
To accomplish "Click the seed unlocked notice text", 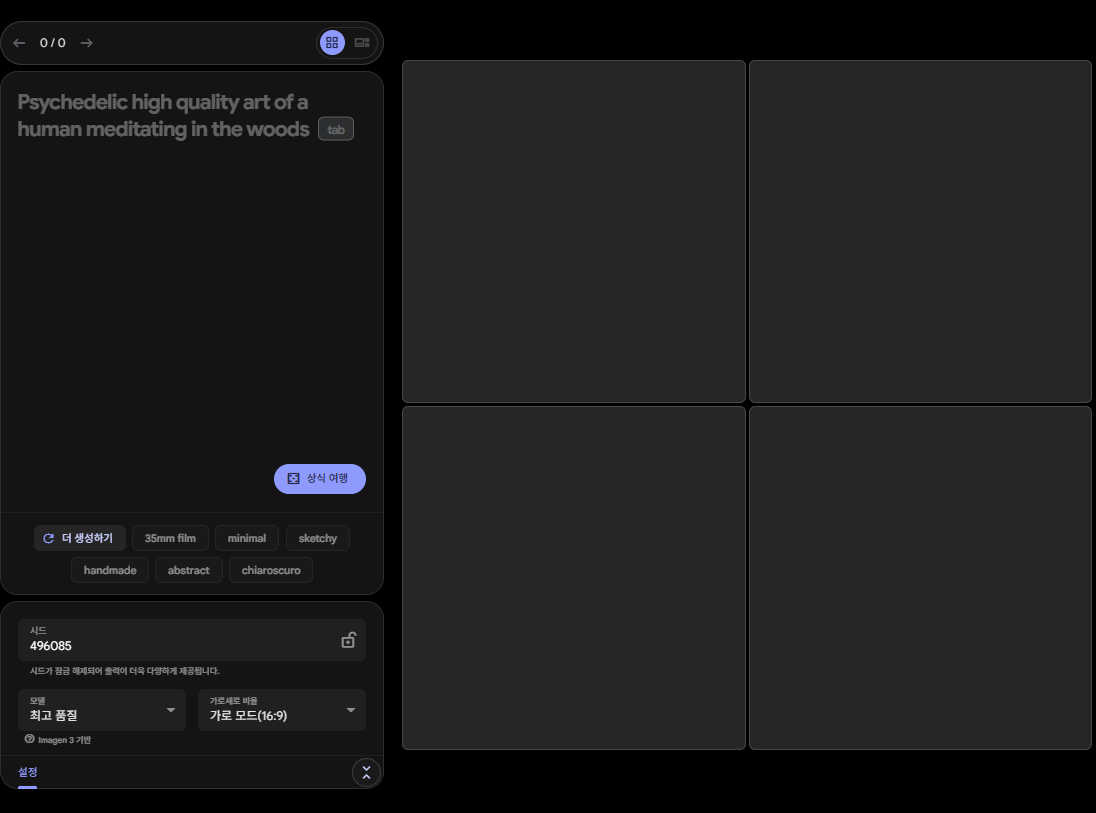I will [x=124, y=671].
